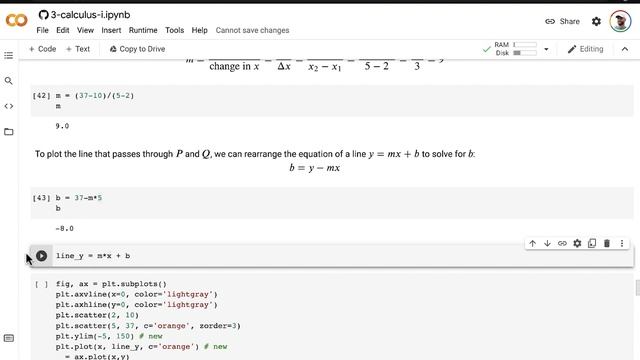Collapse the header with the chevron
The width and height of the screenshot is (640, 360).
pos(625,49)
